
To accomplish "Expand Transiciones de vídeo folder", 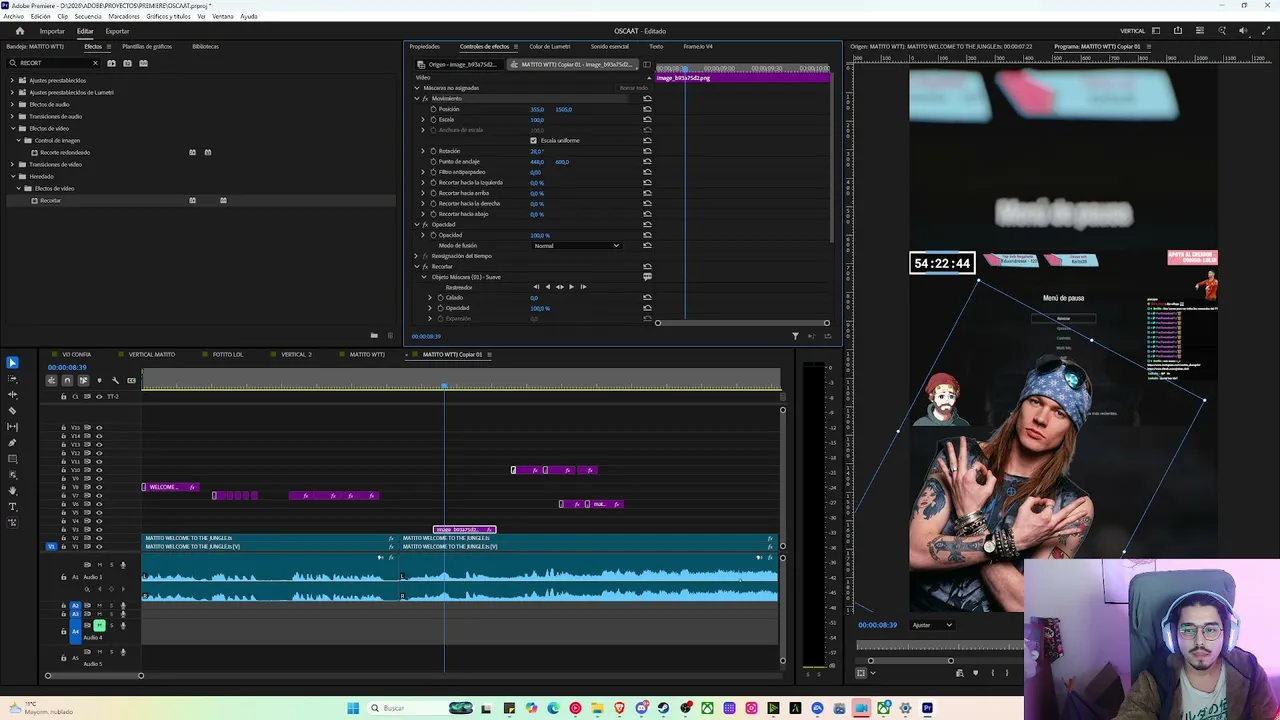I will tap(12, 164).
